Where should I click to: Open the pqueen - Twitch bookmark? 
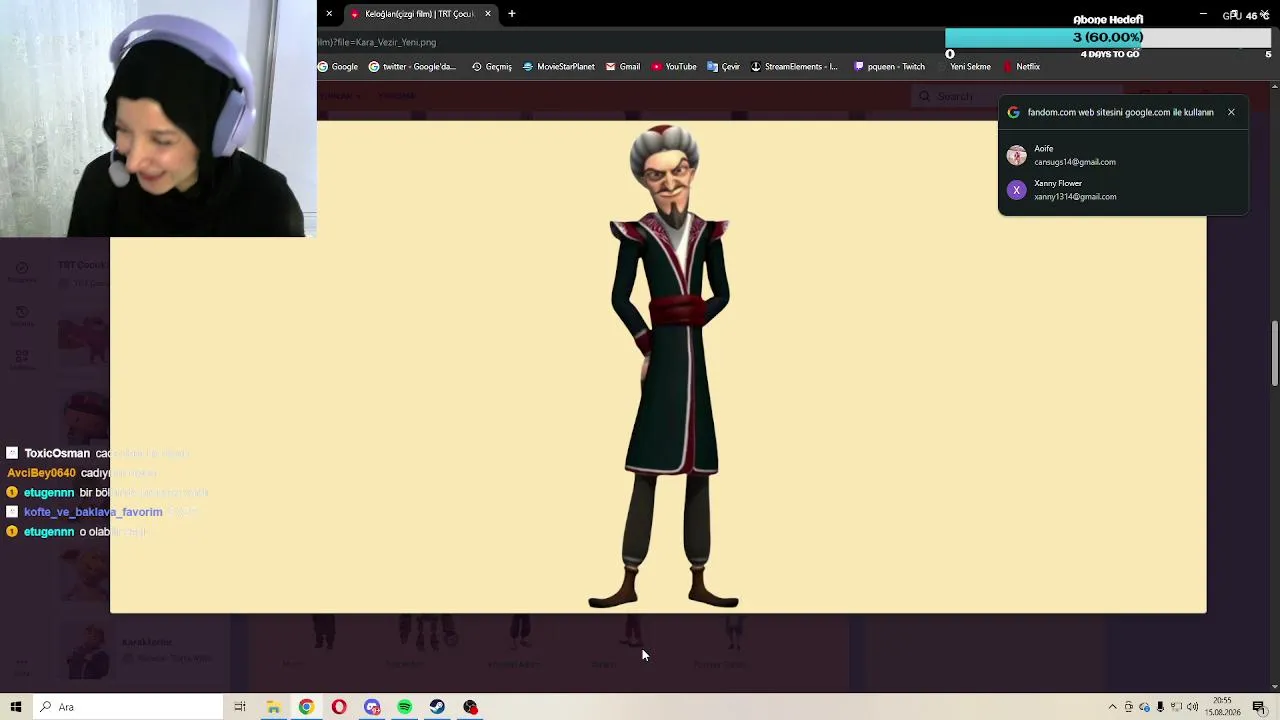click(x=889, y=67)
